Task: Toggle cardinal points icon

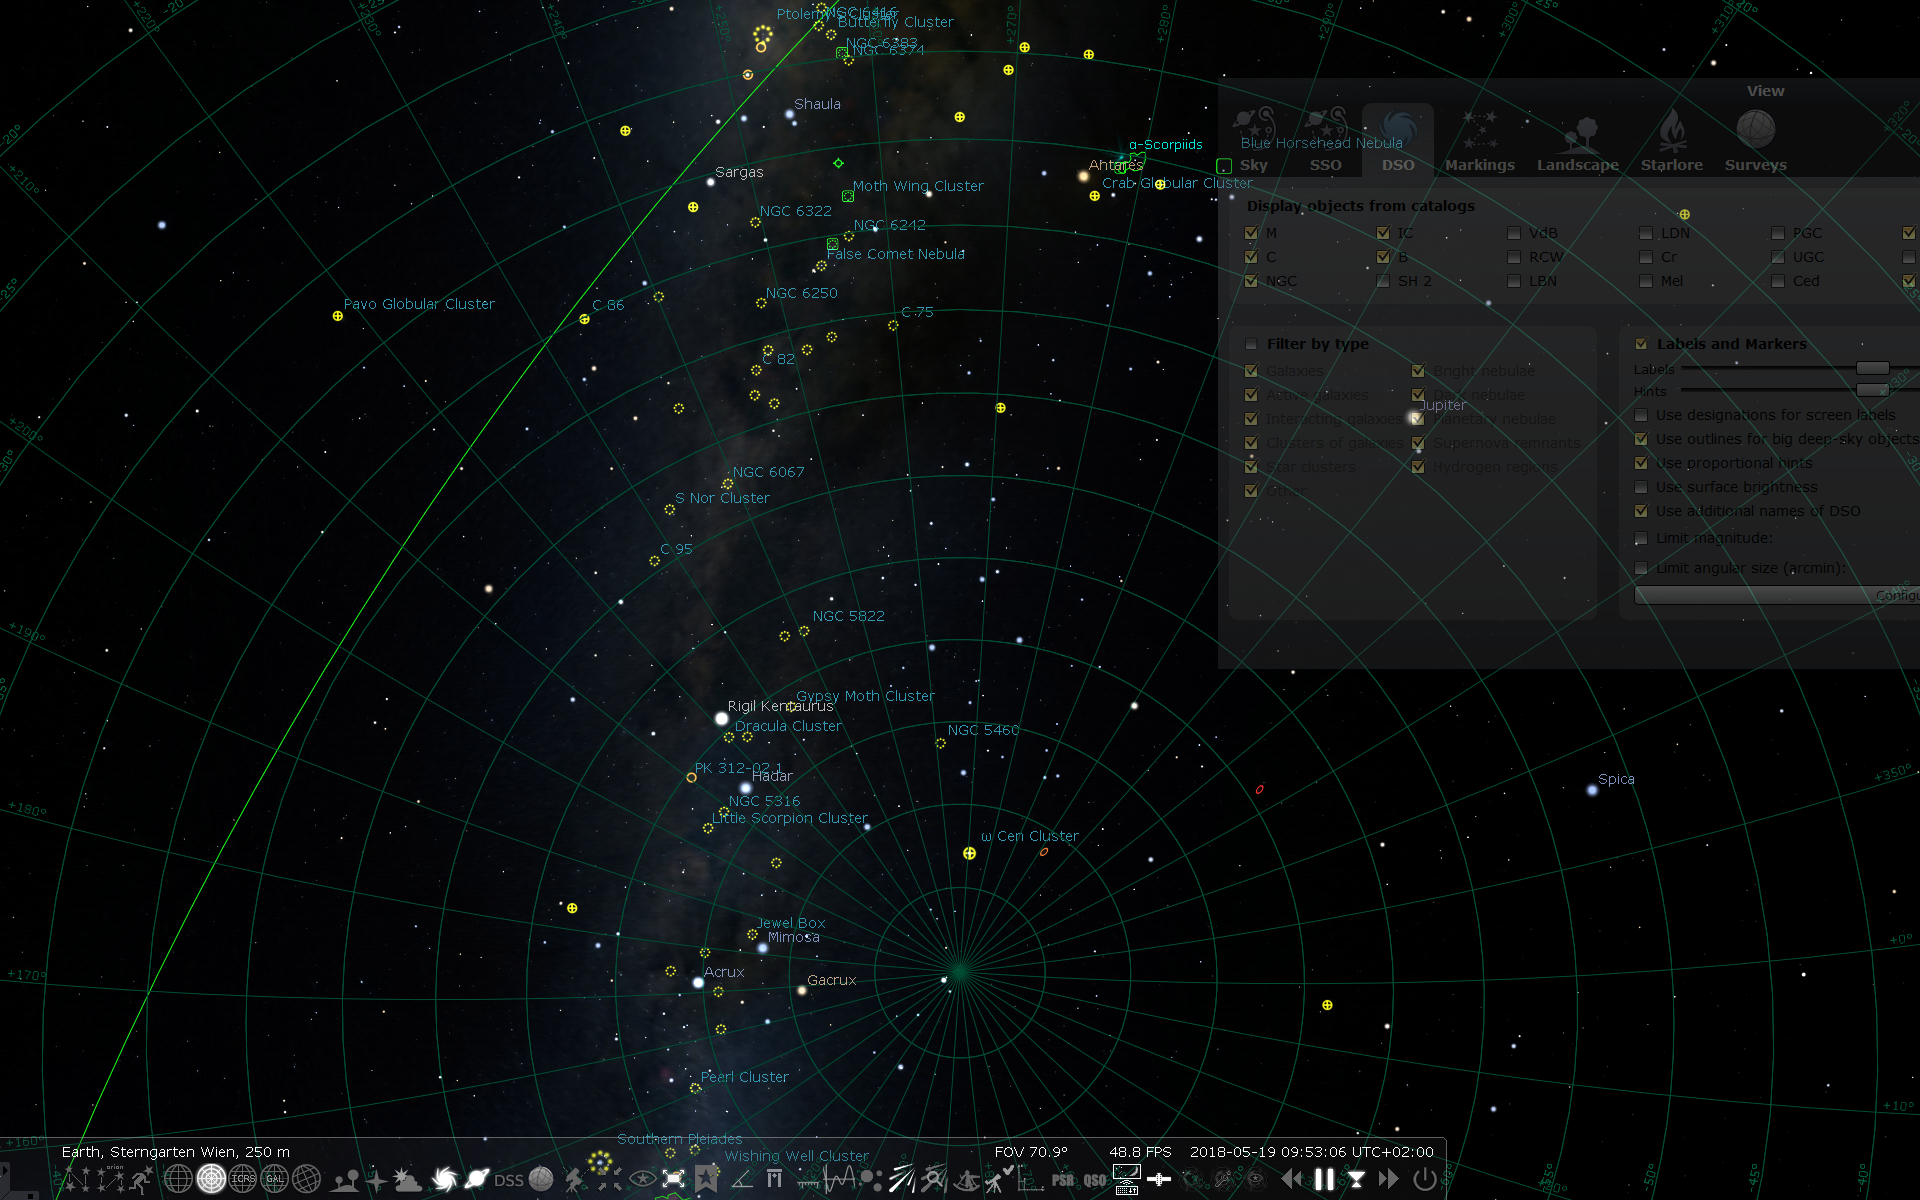Action: click(376, 1180)
